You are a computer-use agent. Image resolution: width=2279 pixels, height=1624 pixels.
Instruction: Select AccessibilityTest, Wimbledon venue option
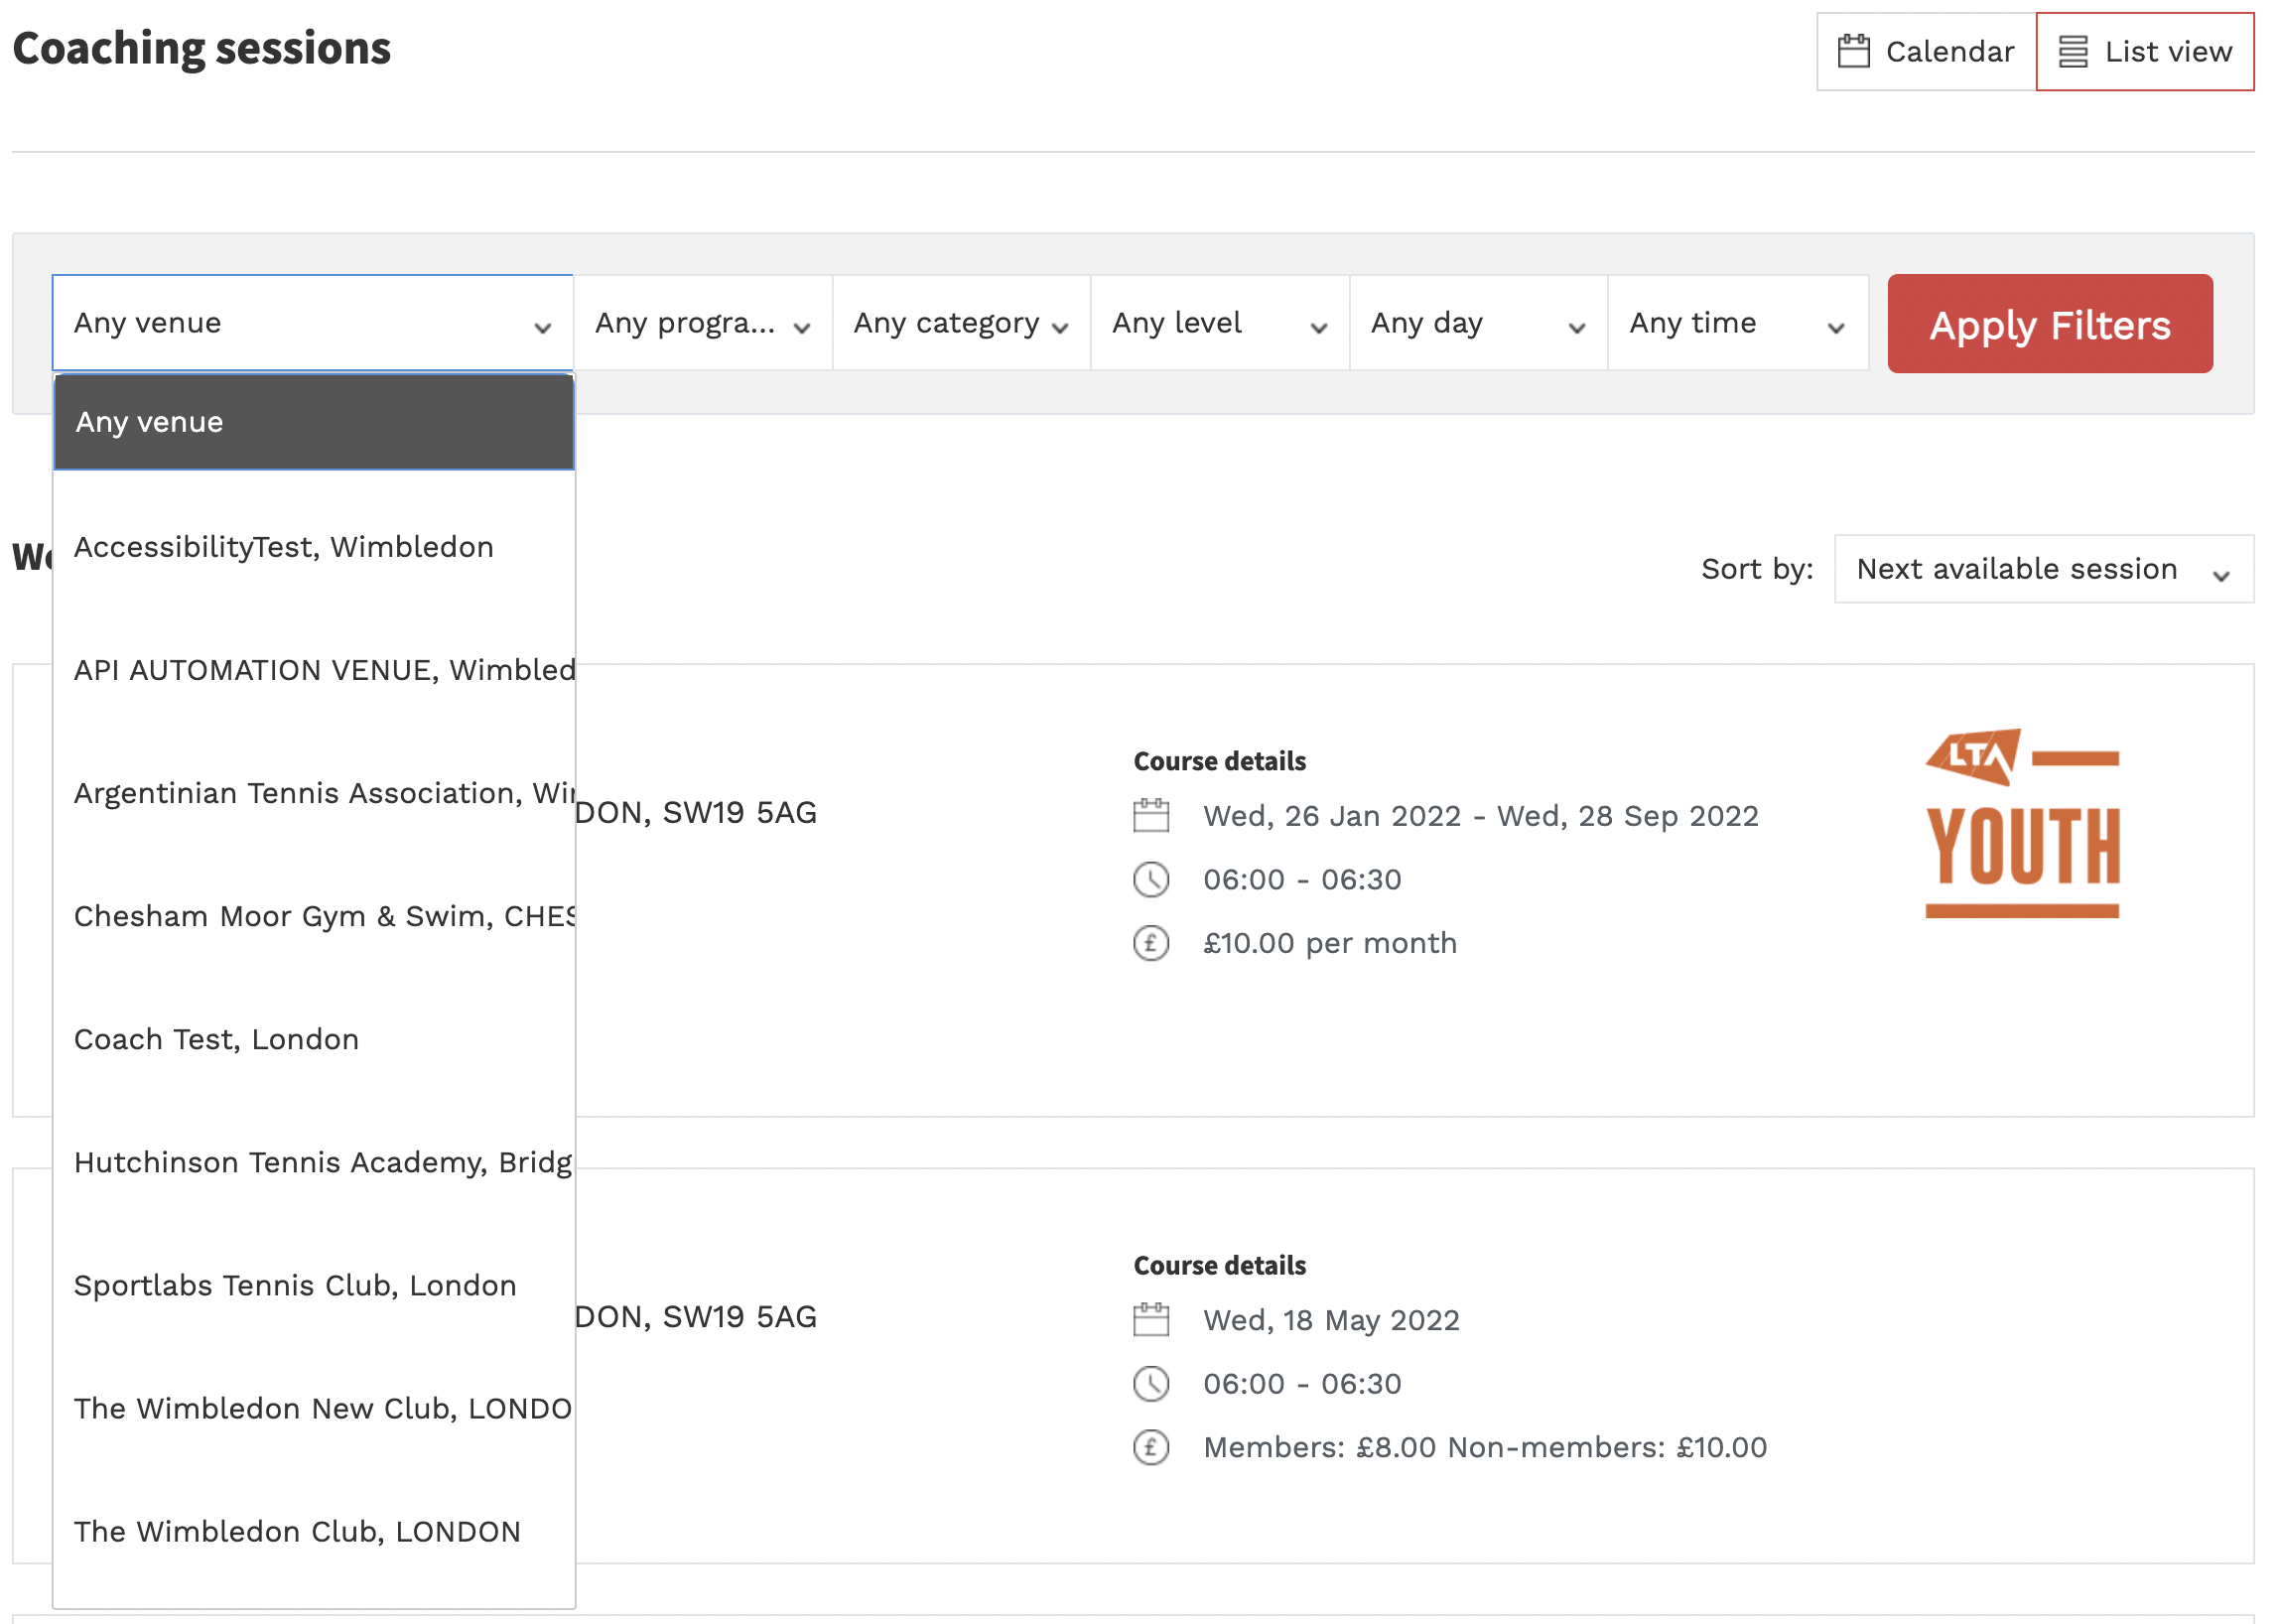[x=284, y=547]
